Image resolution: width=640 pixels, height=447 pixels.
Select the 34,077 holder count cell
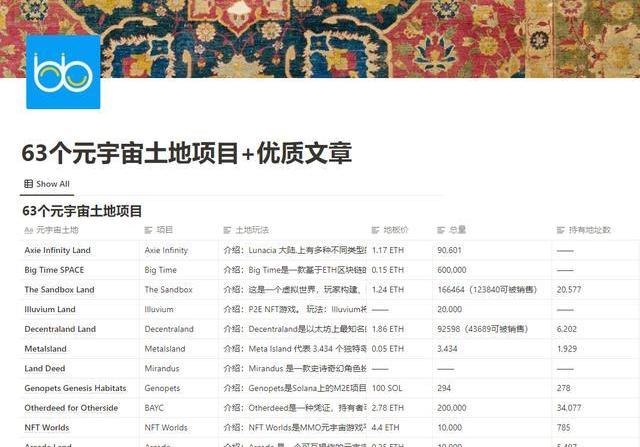pos(569,407)
